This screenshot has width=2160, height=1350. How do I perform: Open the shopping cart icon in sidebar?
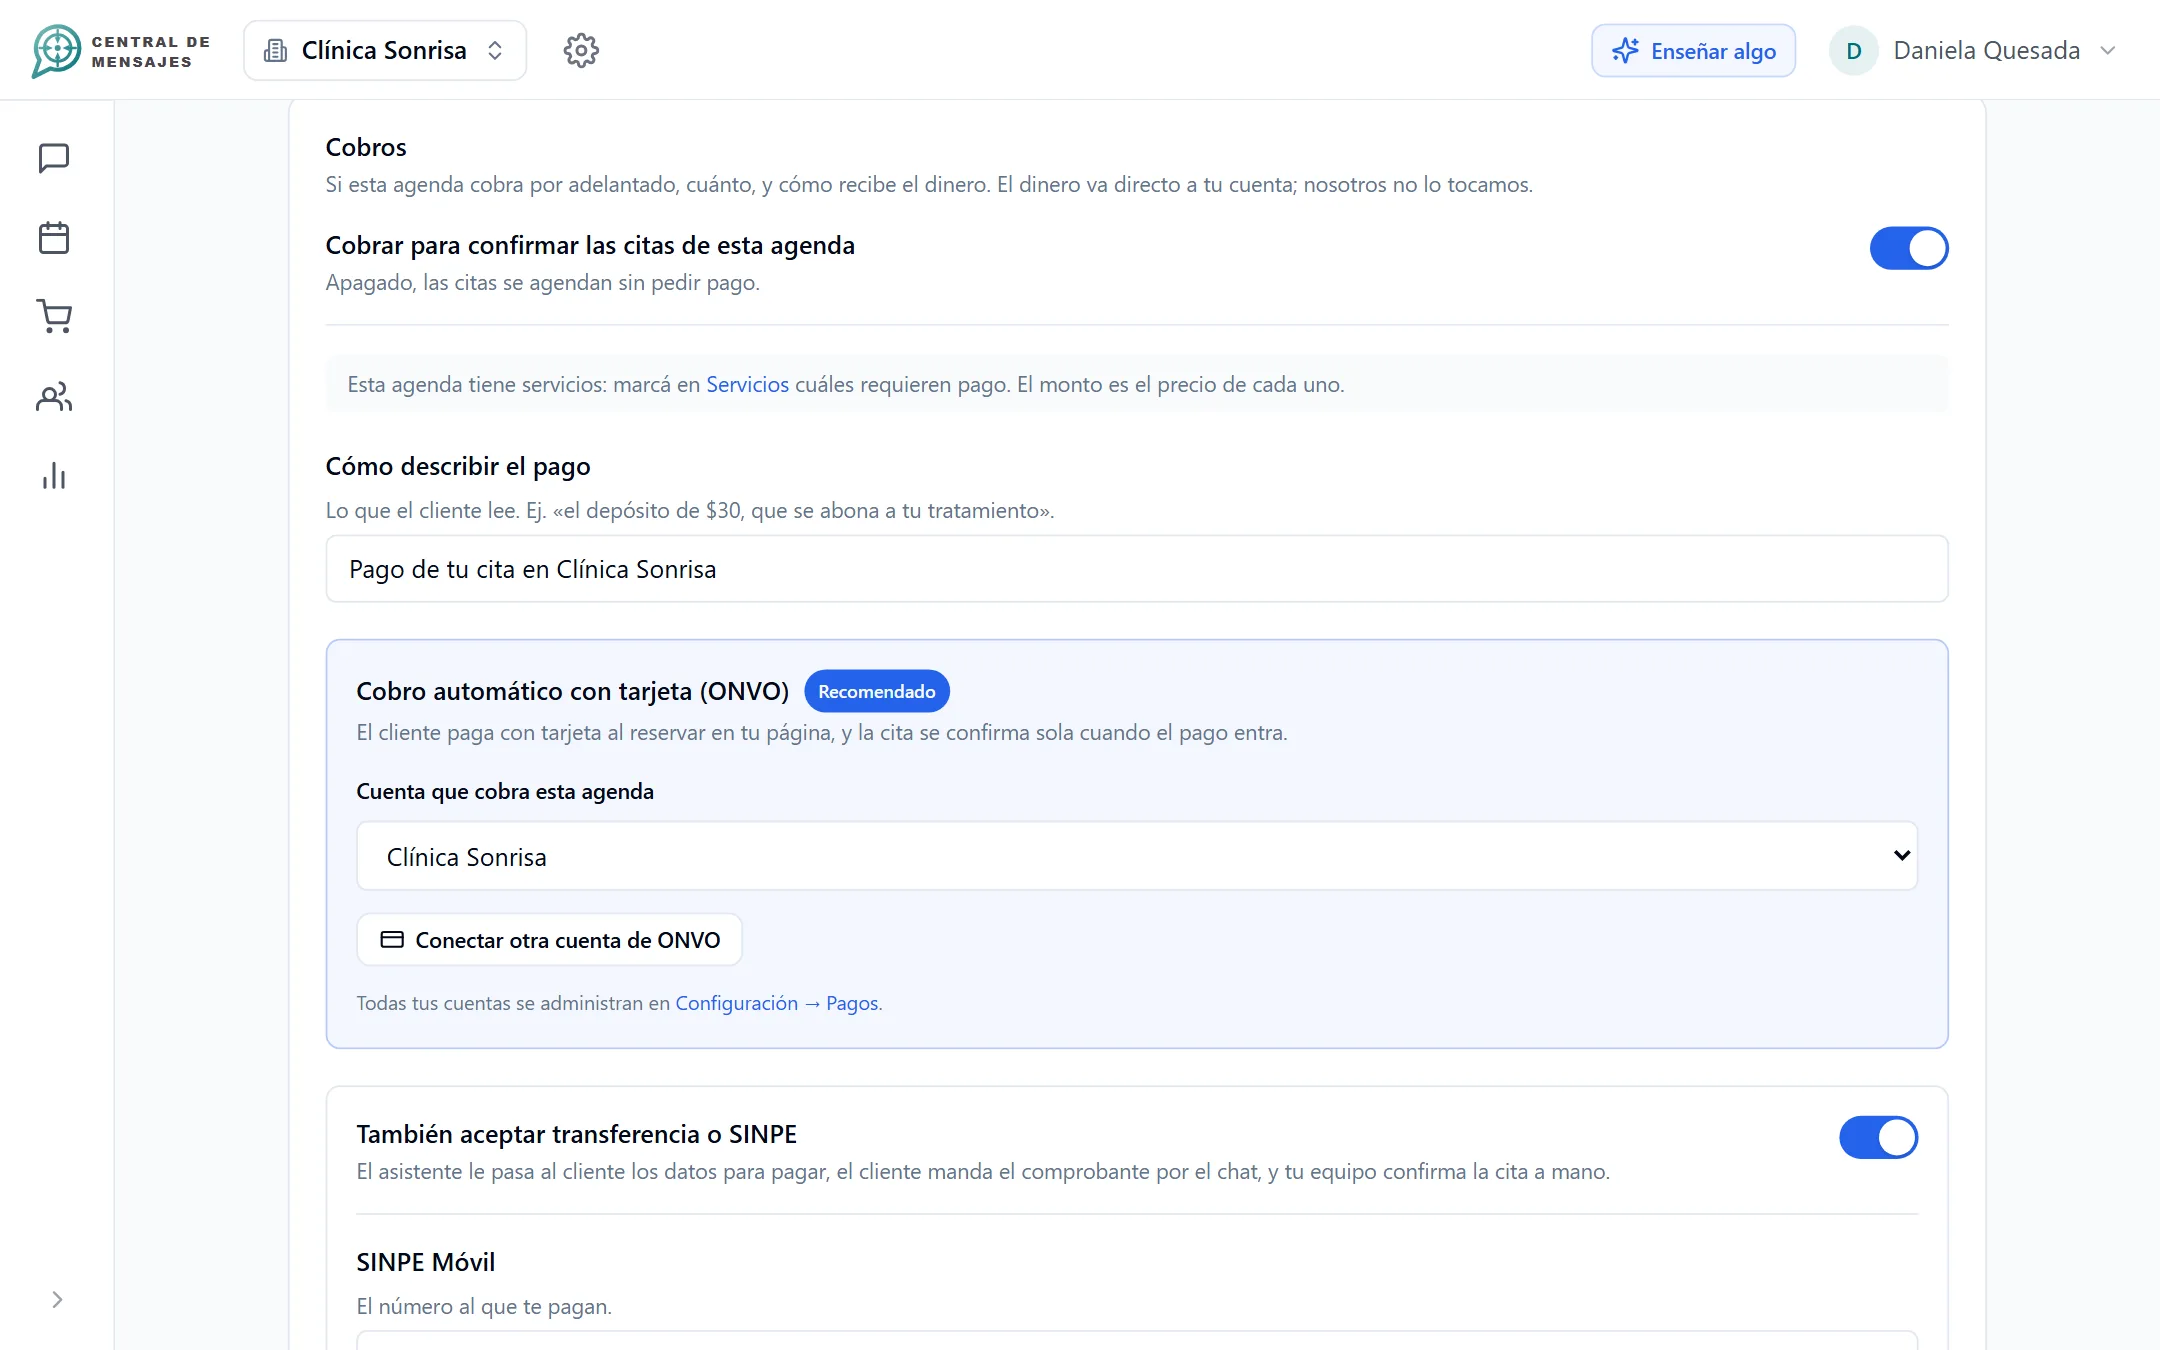click(x=54, y=317)
